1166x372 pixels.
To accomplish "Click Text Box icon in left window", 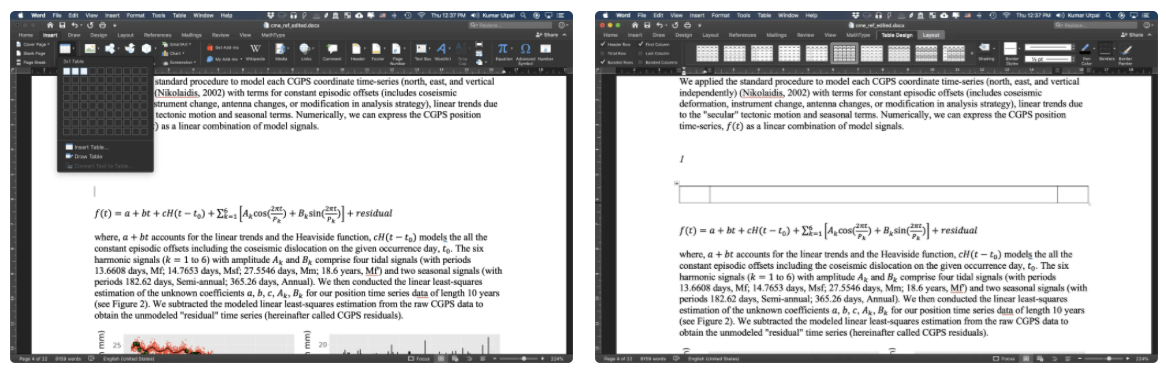I will [422, 48].
